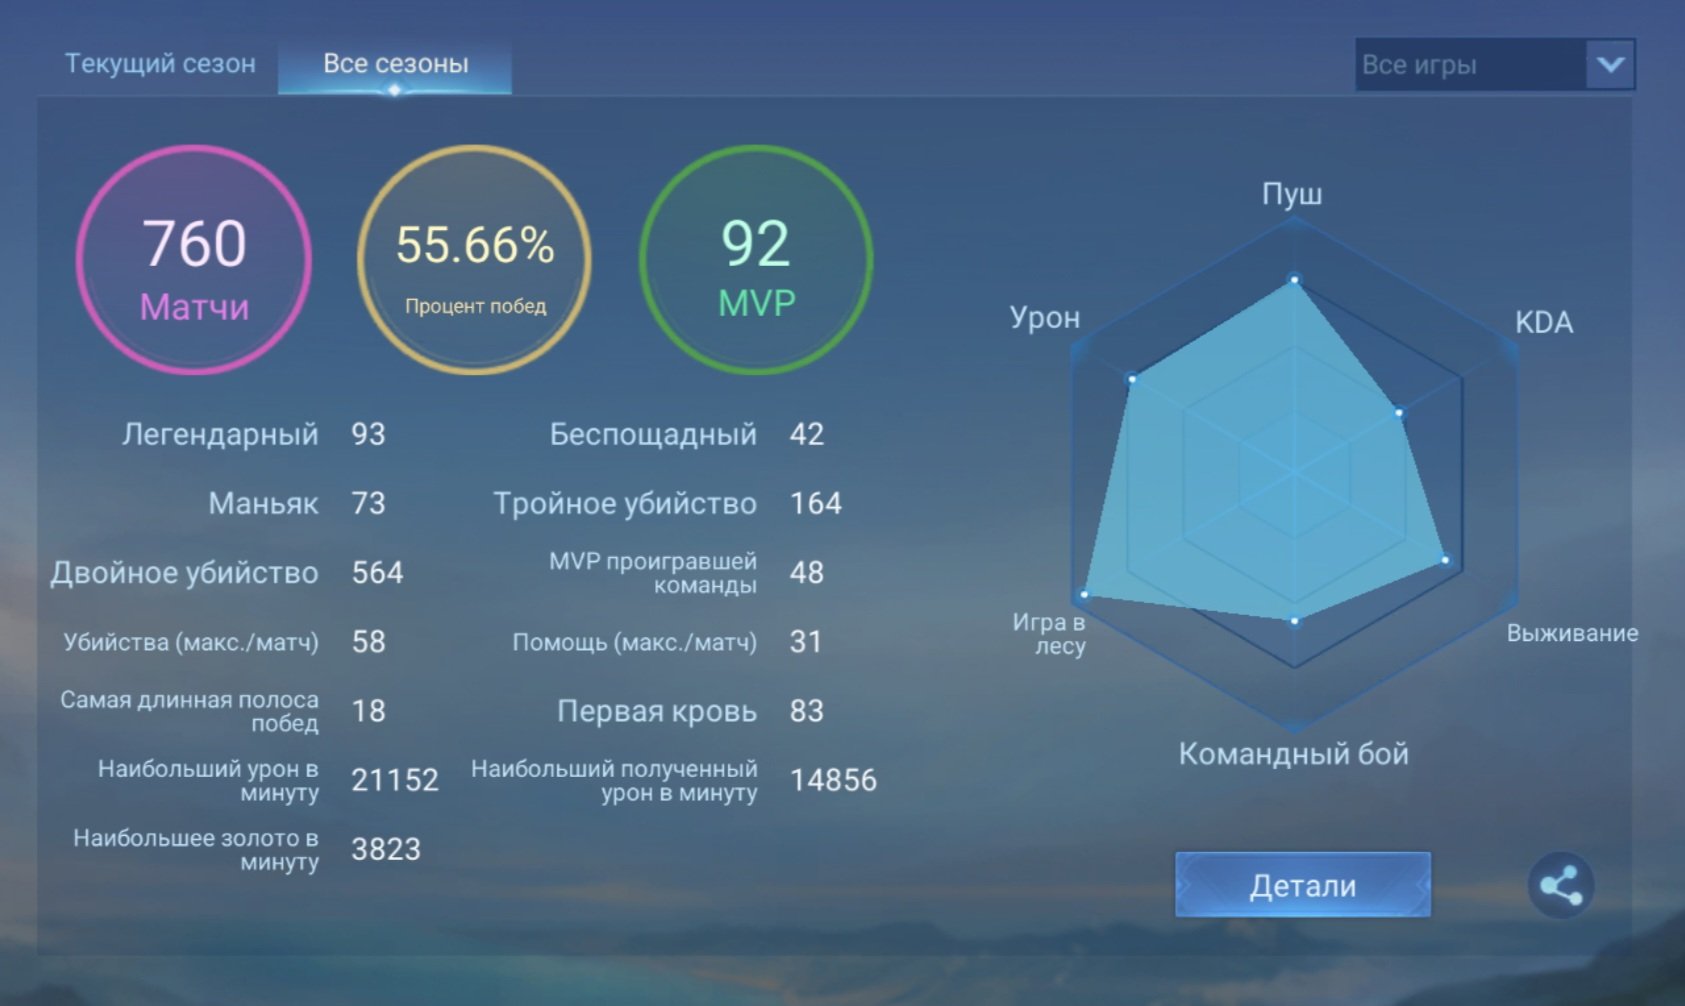Click the KDA radar chart label

coord(1544,322)
